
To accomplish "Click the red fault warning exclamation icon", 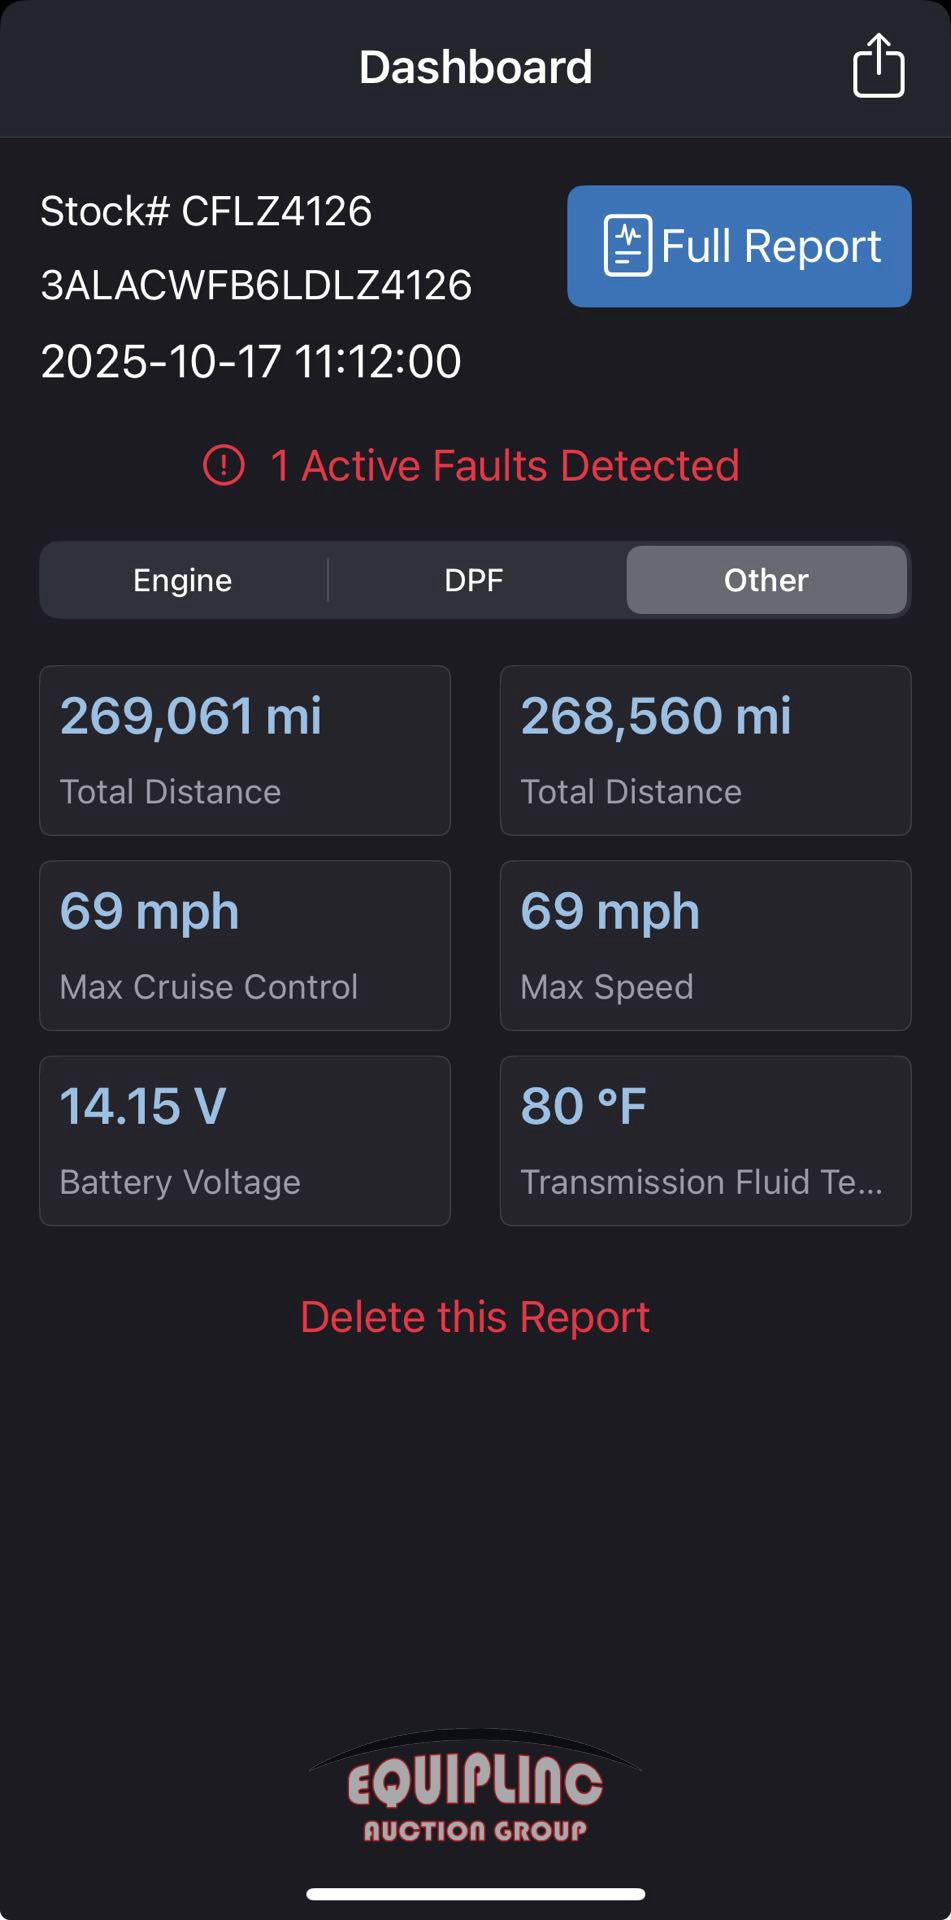I will click(224, 465).
